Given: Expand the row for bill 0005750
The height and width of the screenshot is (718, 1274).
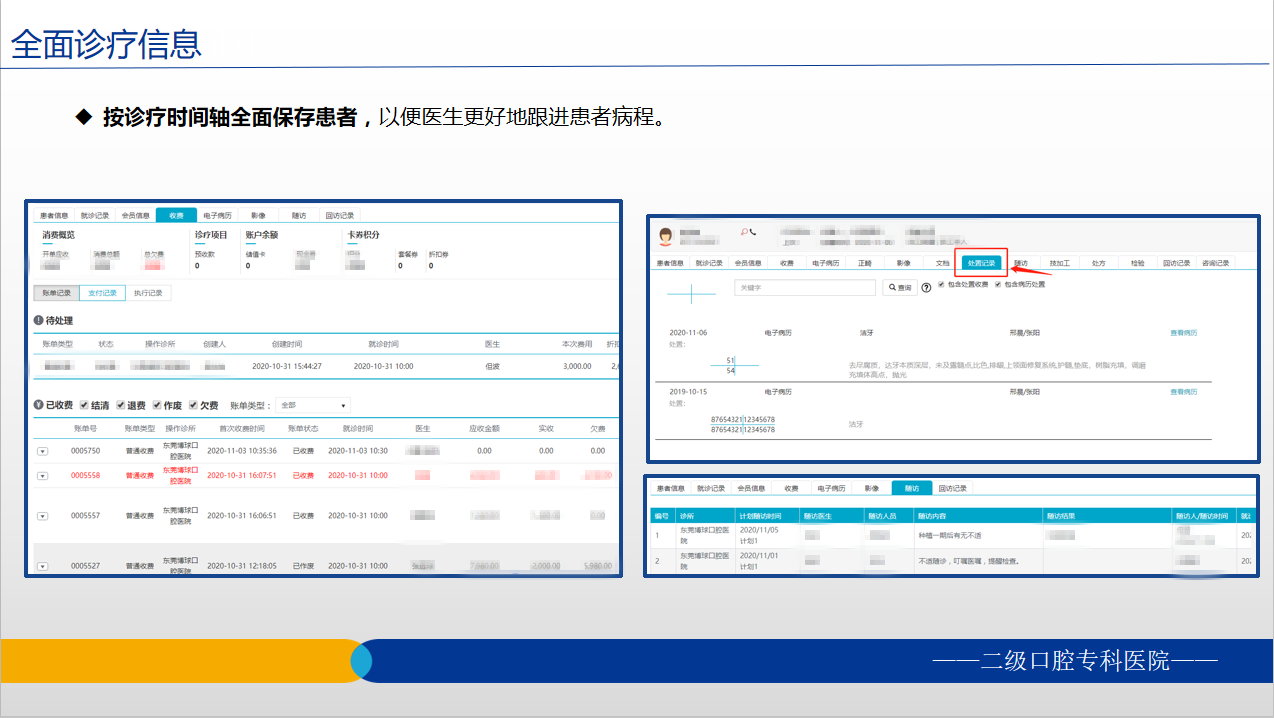Looking at the screenshot, I should 43,450.
